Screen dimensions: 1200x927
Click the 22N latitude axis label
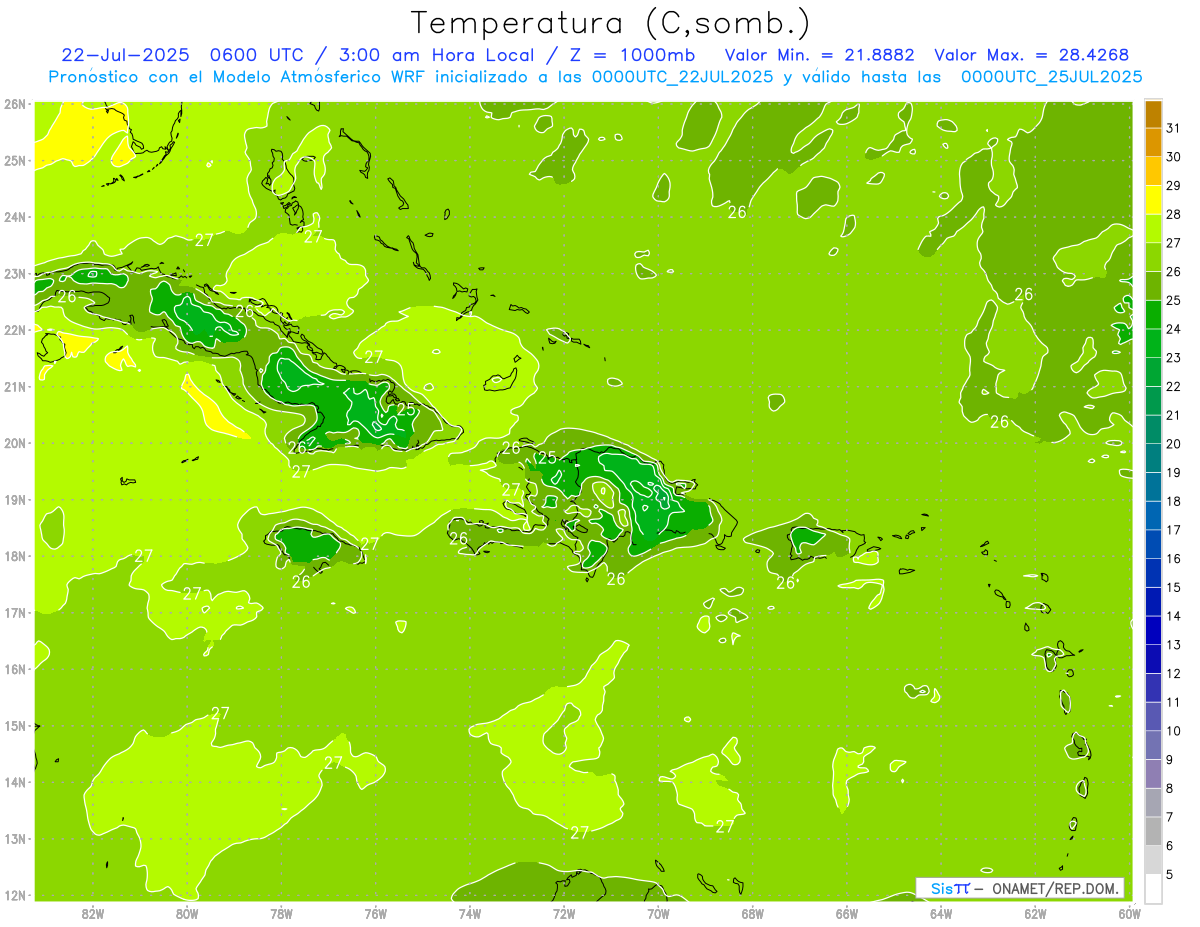tap(15, 330)
